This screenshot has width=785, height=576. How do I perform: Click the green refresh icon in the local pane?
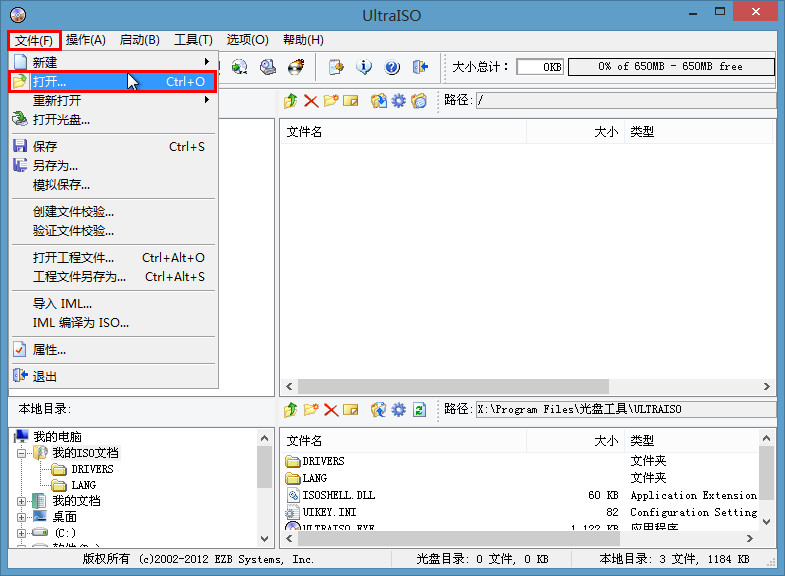coord(419,410)
